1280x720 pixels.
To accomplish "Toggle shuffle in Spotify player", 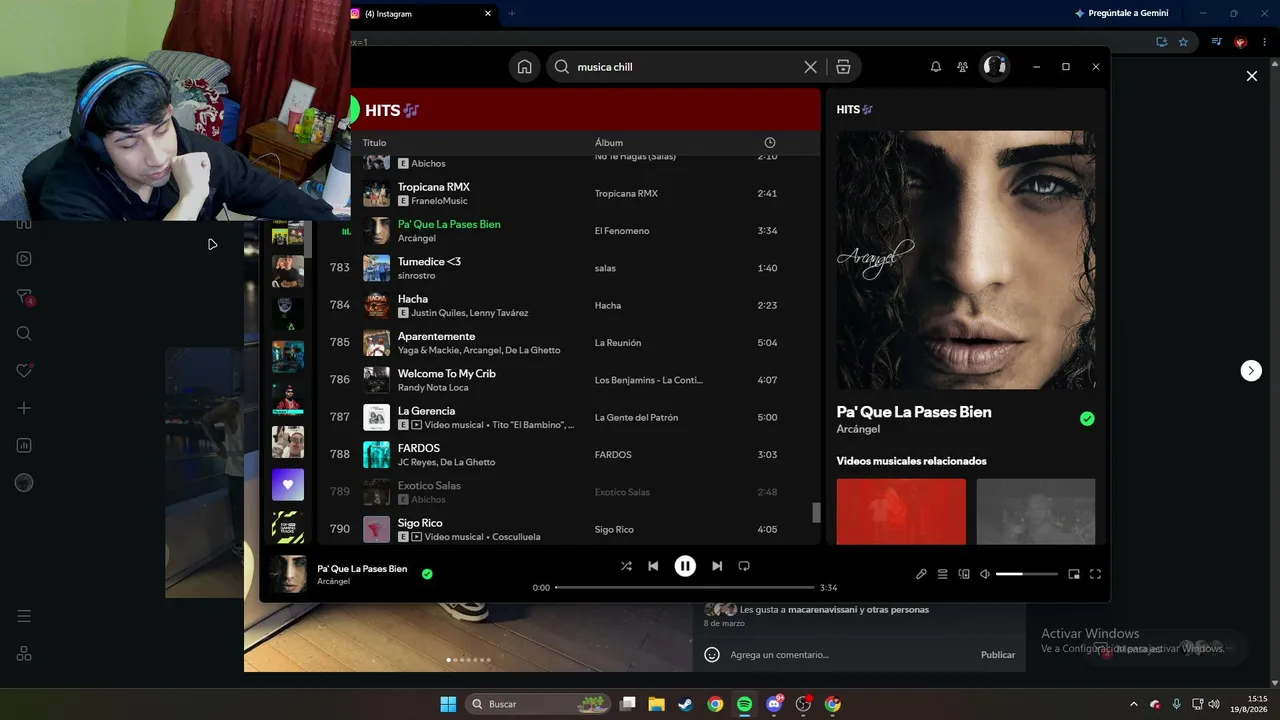I will [x=626, y=566].
